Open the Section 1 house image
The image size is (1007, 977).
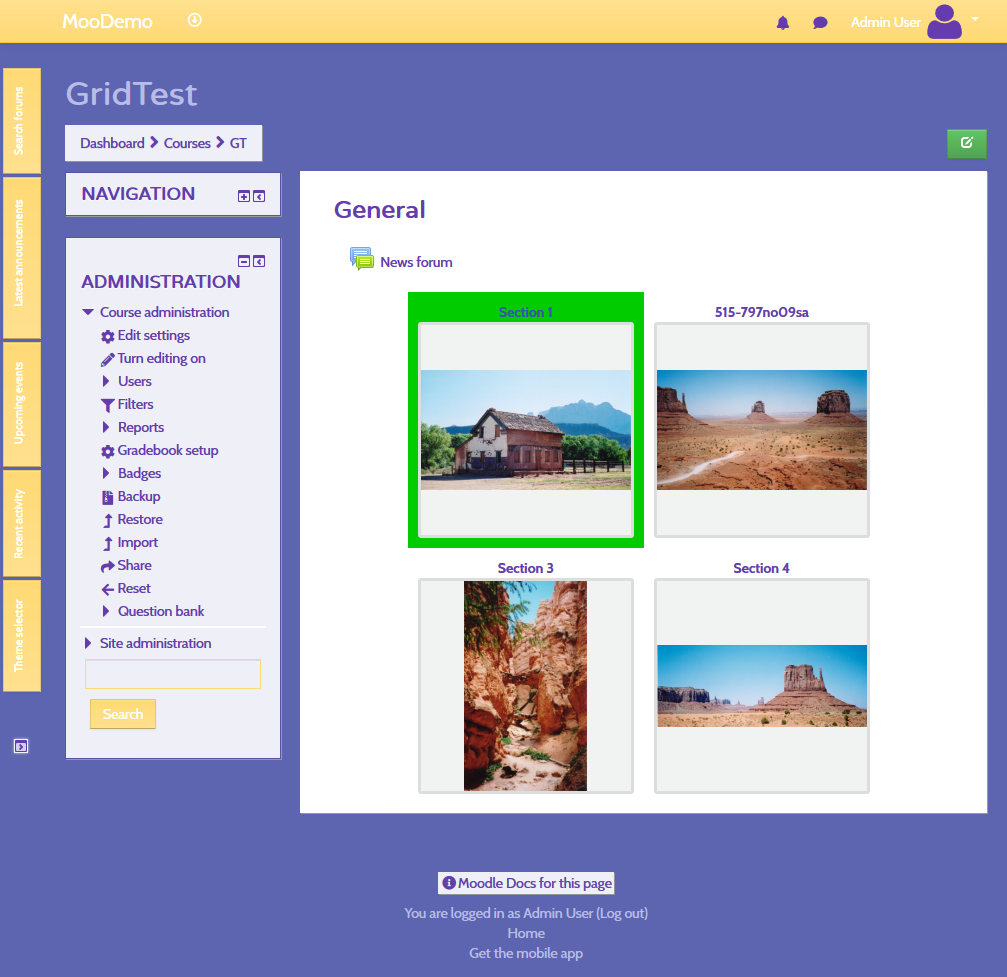526,430
